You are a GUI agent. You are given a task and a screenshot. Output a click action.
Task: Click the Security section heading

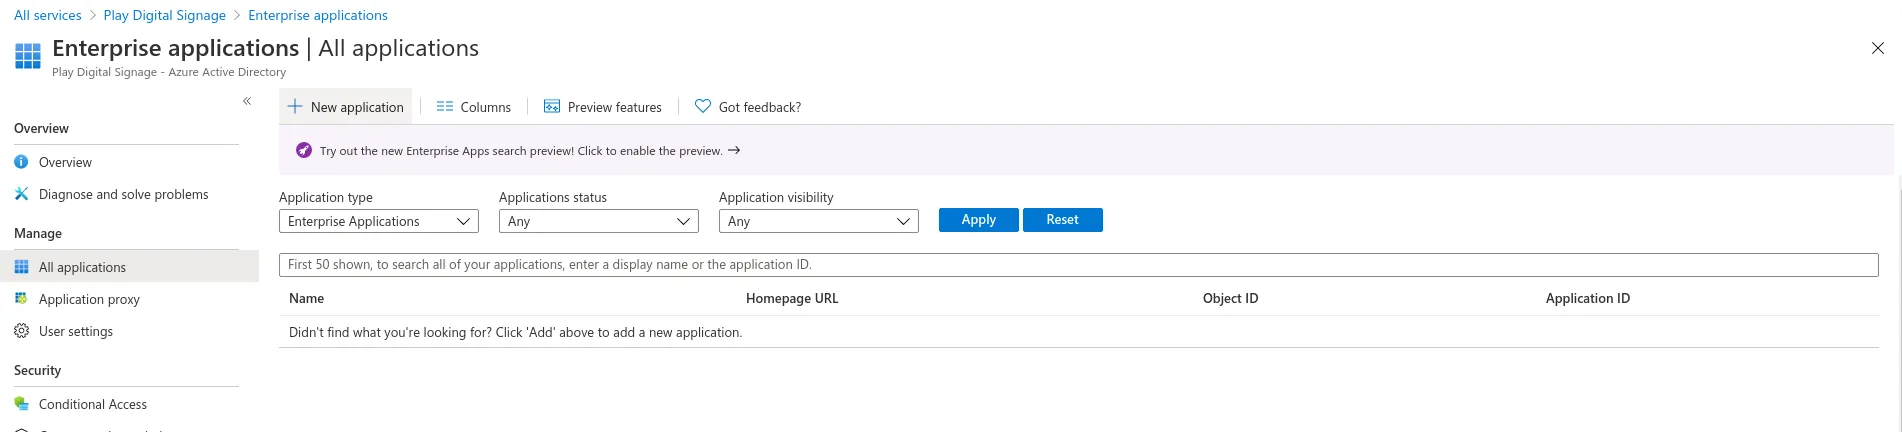(38, 370)
